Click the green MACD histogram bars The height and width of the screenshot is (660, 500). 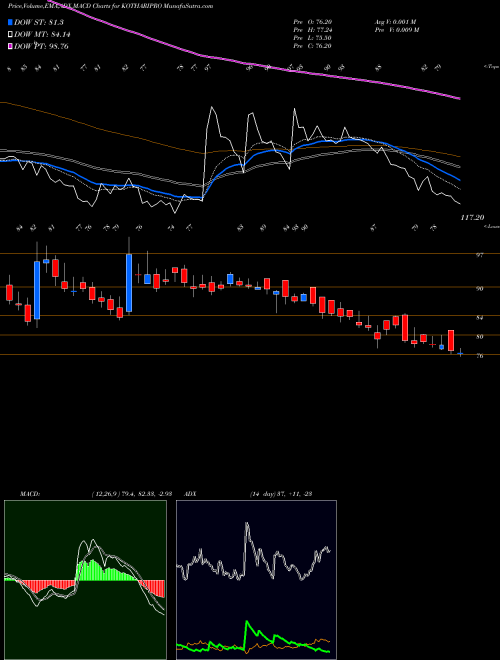(x=105, y=572)
